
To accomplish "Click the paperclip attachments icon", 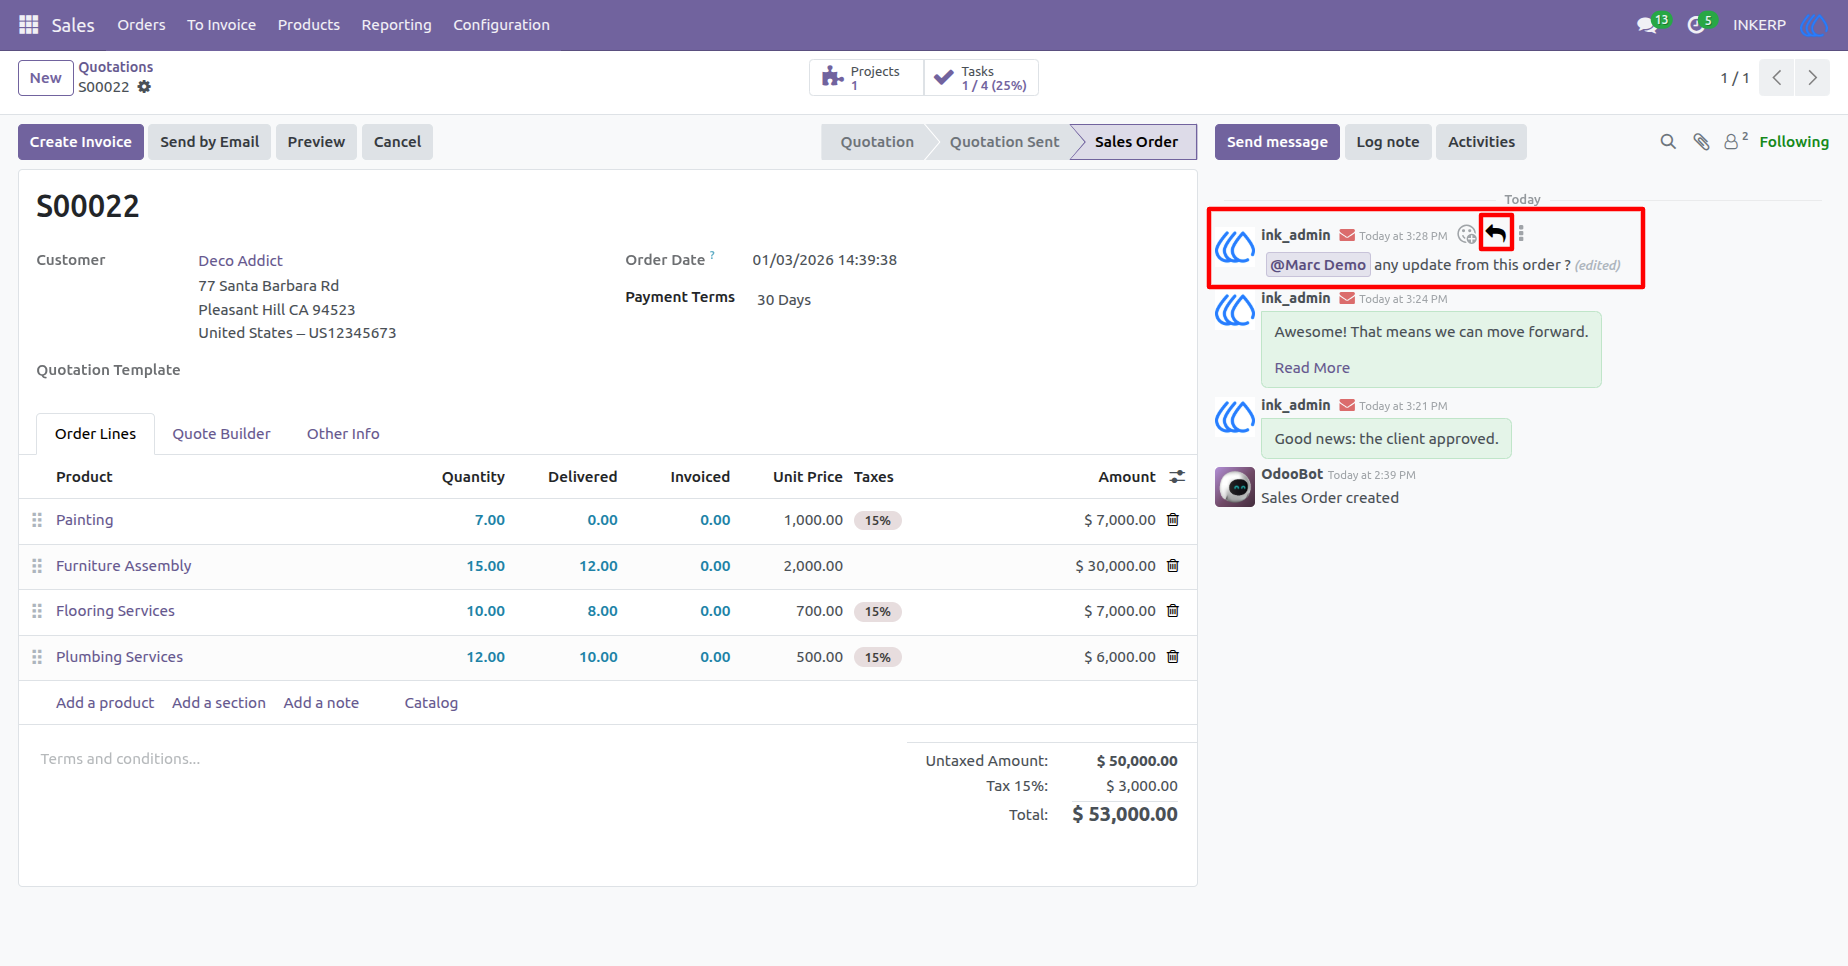I will click(1701, 142).
